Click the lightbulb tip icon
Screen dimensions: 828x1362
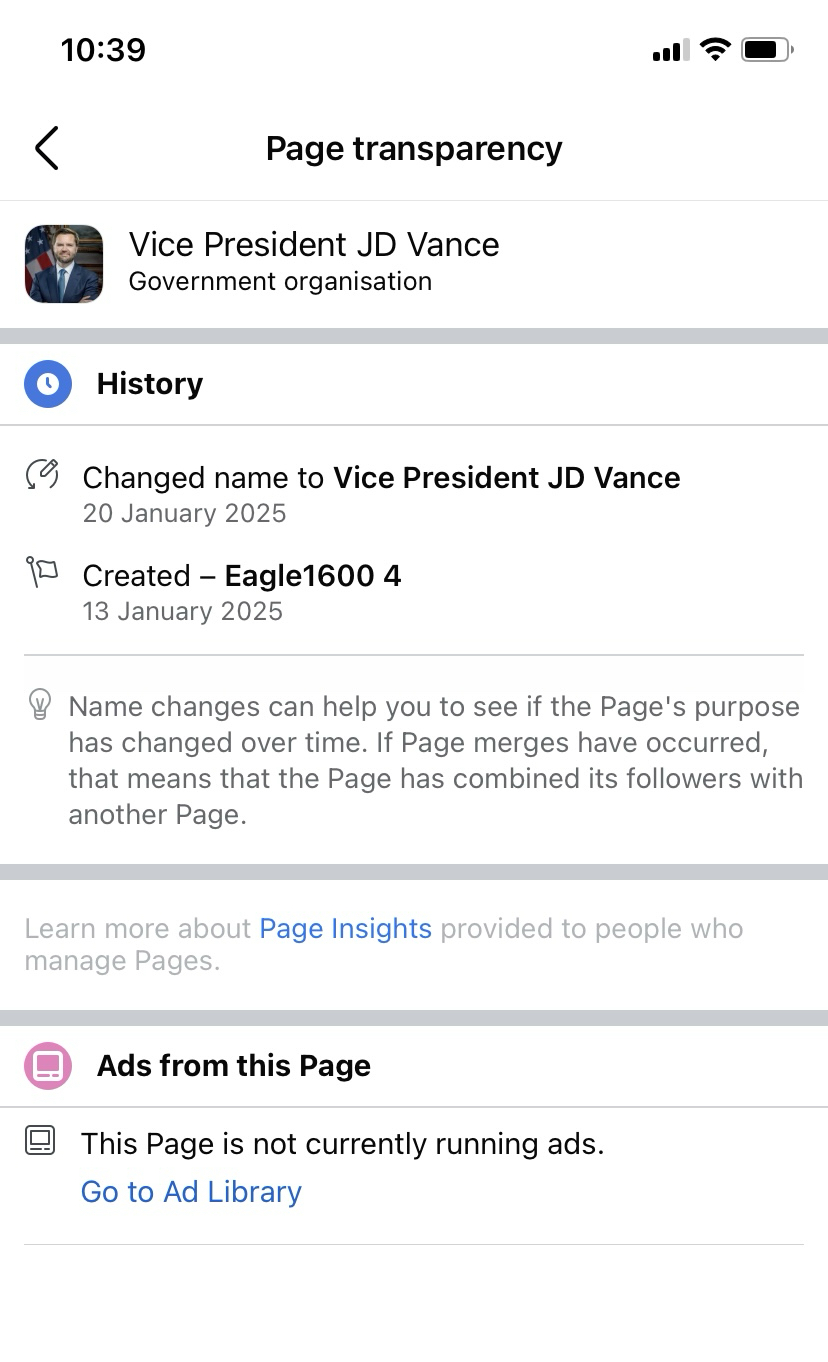[x=40, y=704]
